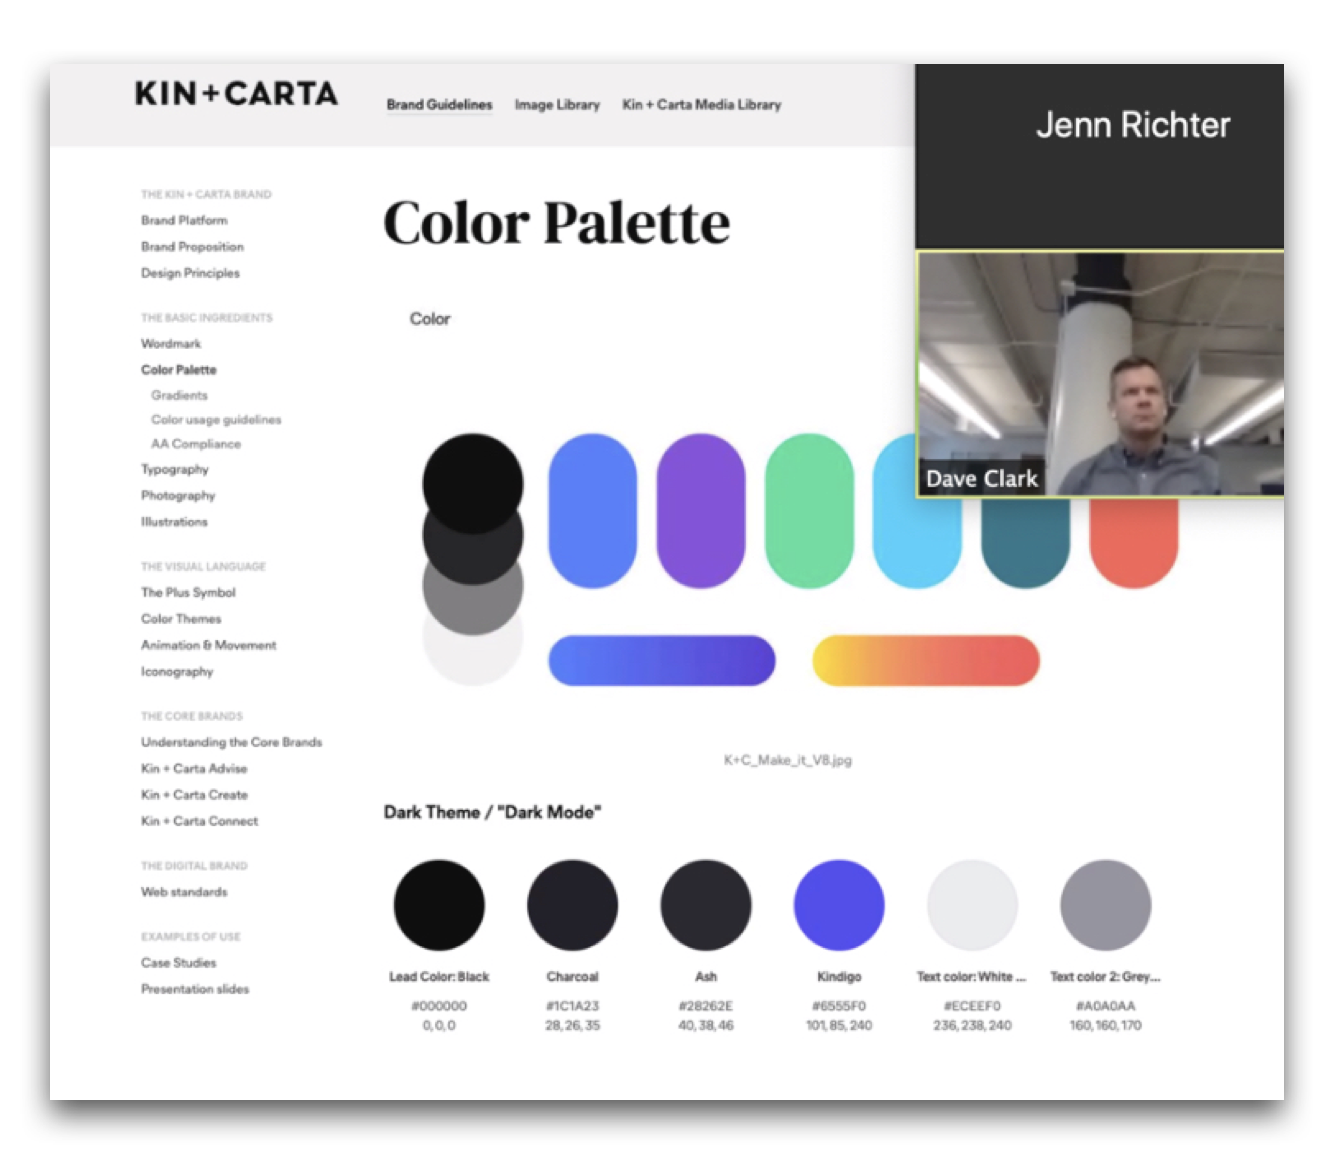Screen dimensions: 1340x1166
Task: Click the #28262E hex value
Action: click(706, 1006)
